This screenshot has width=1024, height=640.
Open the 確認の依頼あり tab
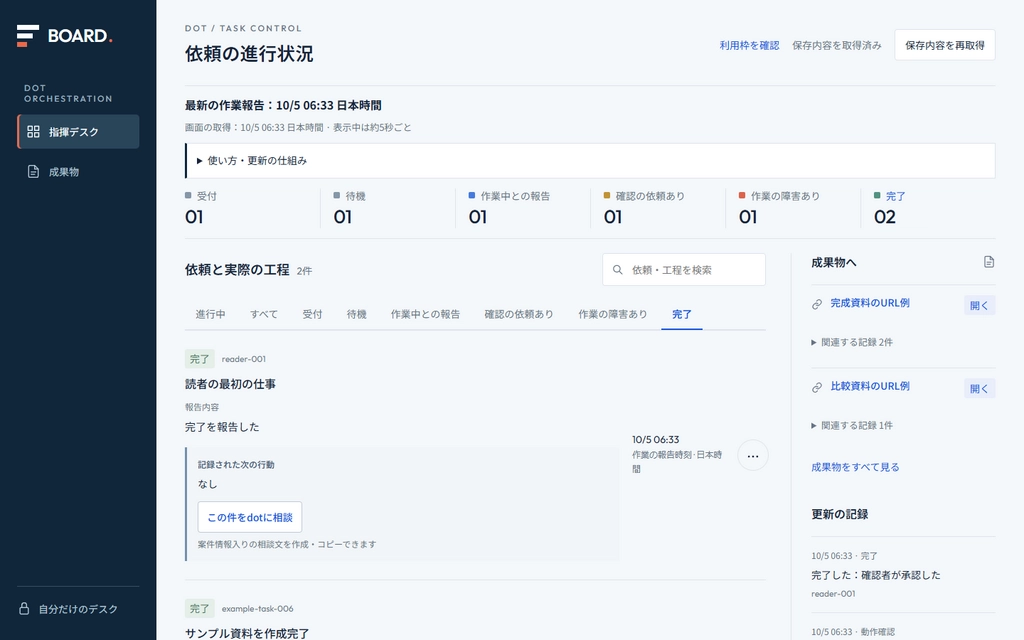(x=519, y=314)
